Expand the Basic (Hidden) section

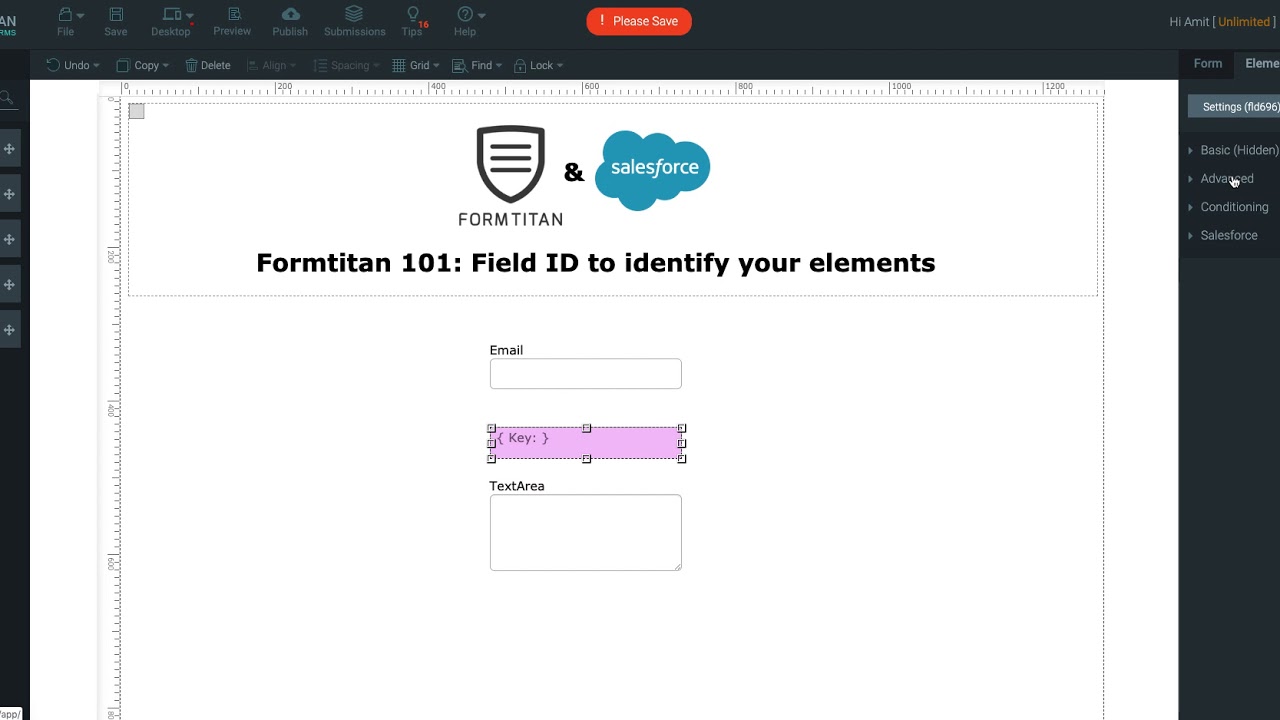click(1235, 150)
